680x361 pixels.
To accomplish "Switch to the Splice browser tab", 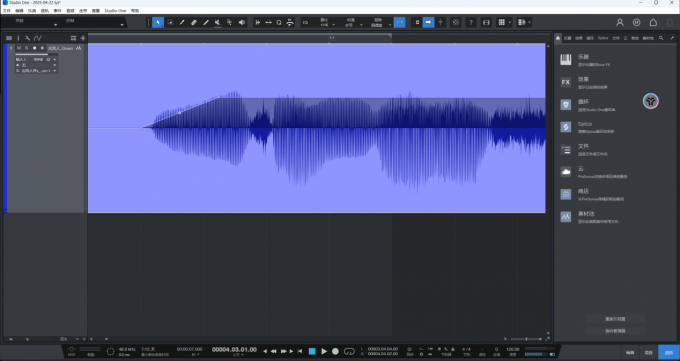I will pos(603,38).
